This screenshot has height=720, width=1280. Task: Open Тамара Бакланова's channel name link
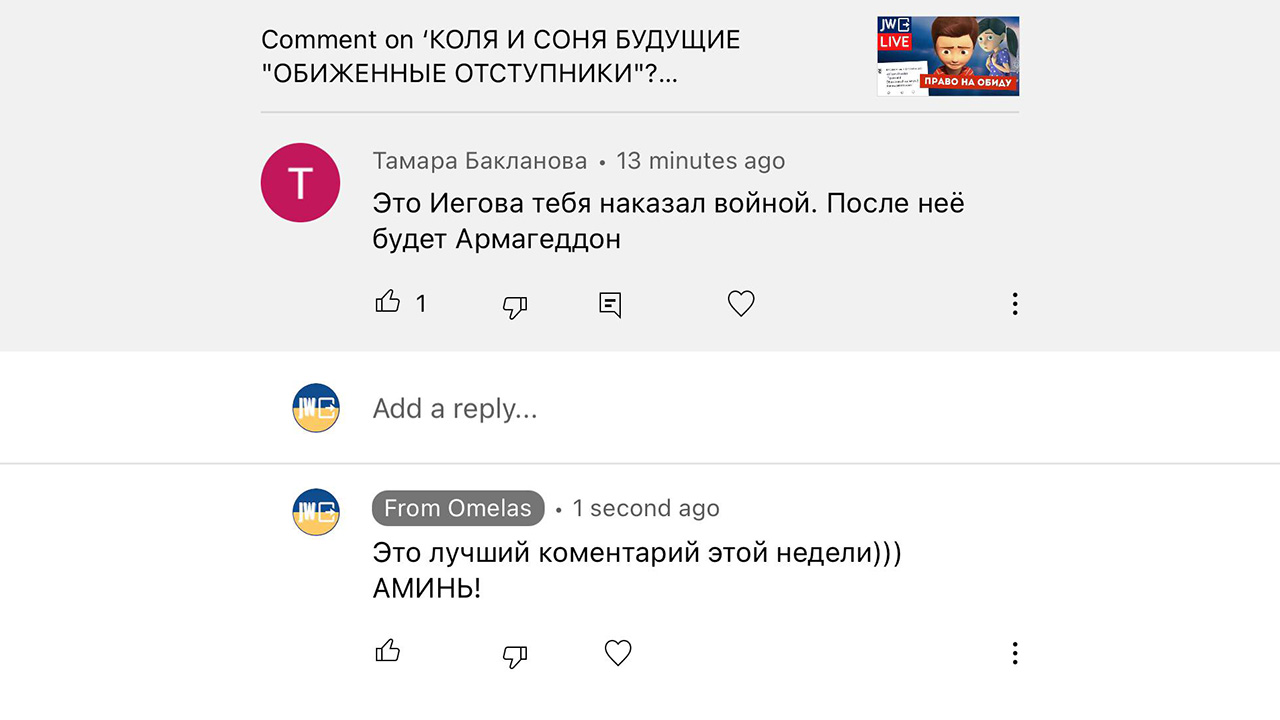coord(480,161)
